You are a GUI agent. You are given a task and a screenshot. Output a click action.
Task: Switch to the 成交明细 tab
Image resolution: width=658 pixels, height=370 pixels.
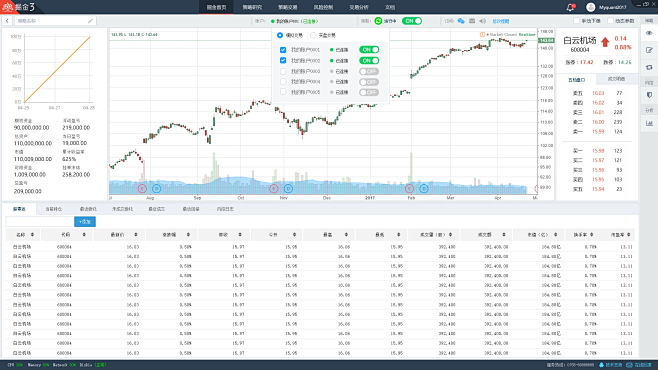coord(616,79)
